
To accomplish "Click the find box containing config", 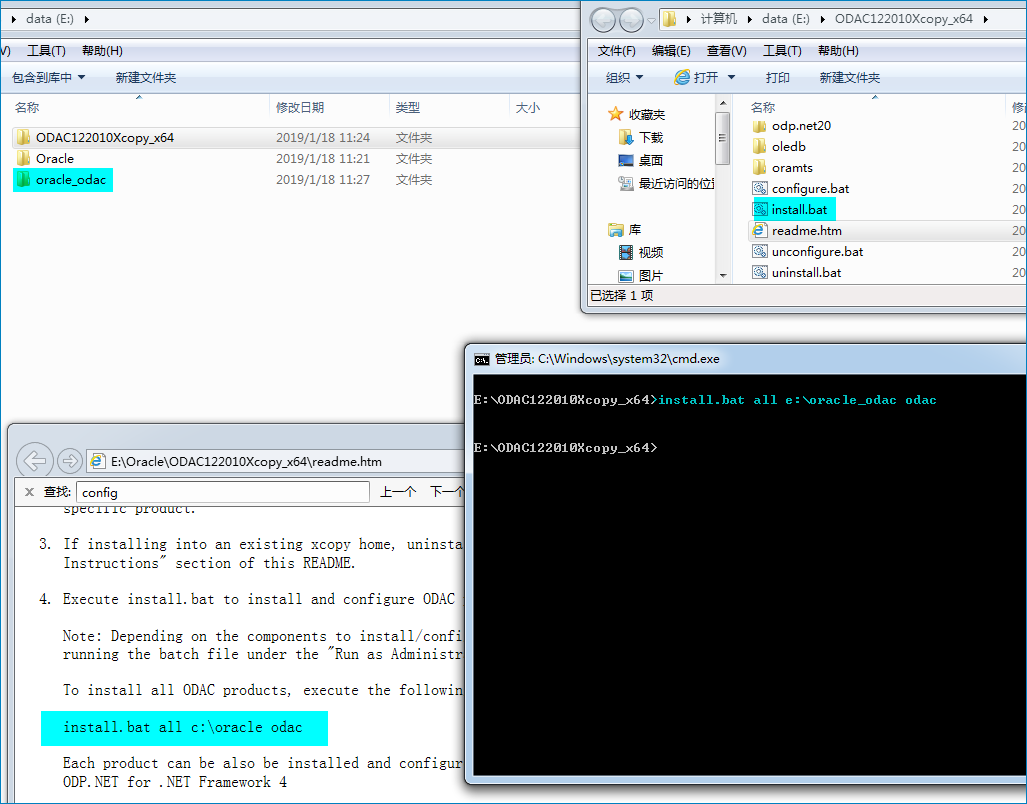I will coord(223,492).
